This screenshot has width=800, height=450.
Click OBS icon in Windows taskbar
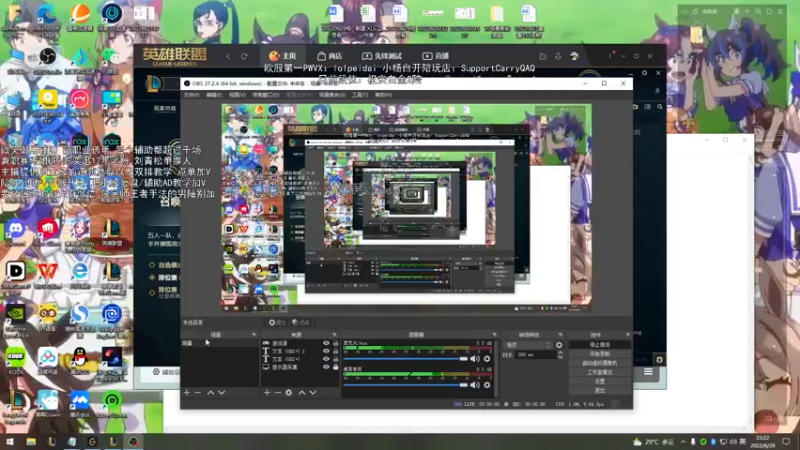tap(134, 442)
